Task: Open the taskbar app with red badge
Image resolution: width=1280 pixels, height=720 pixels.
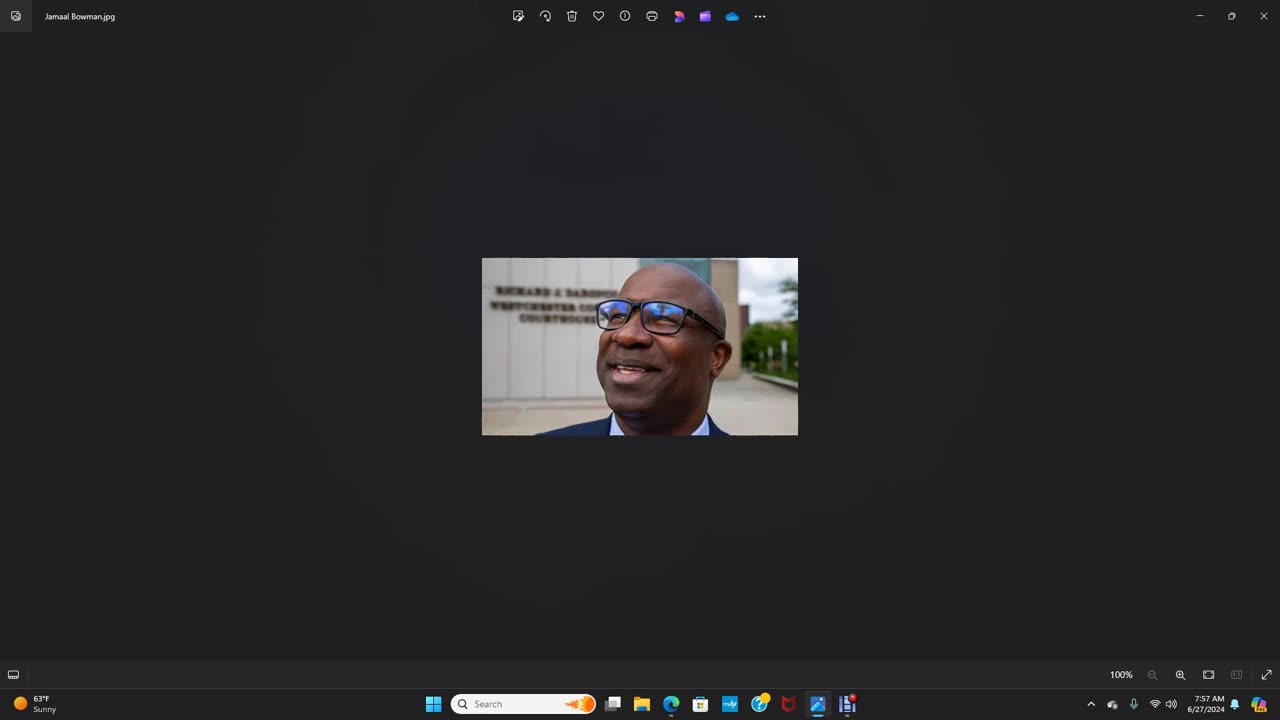Action: point(847,704)
